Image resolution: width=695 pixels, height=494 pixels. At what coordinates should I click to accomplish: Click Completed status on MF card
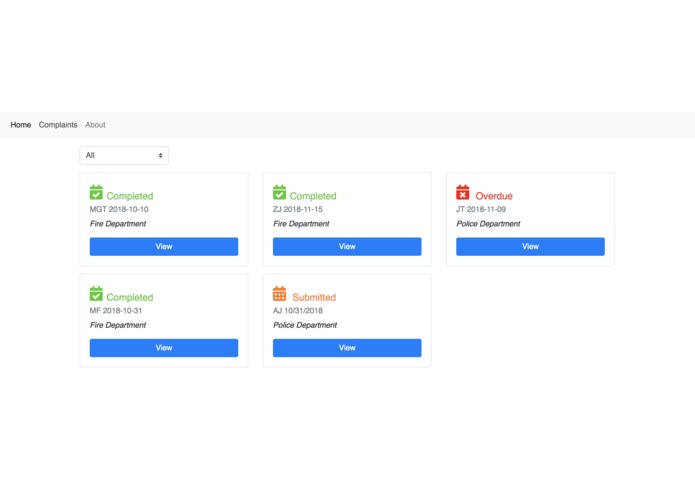(130, 298)
